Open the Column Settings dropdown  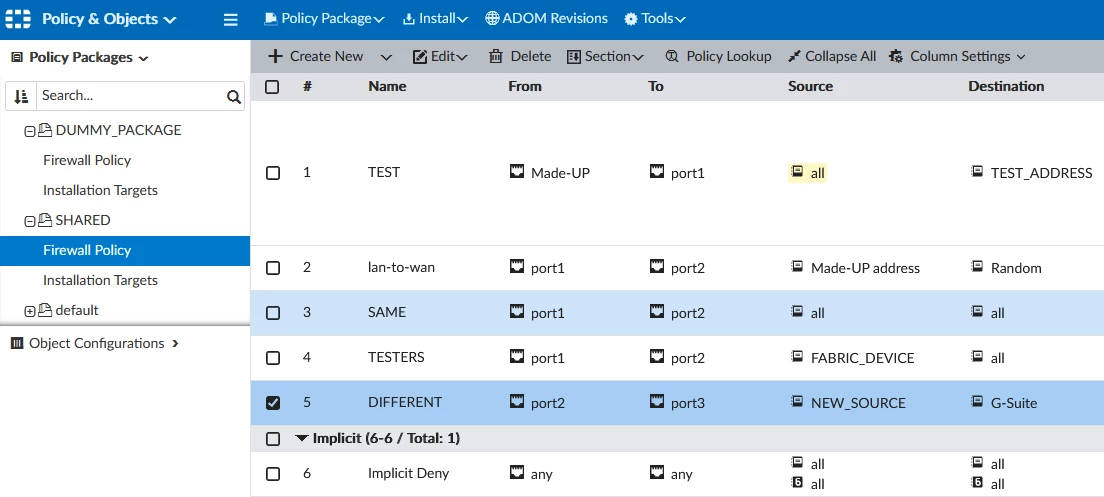pos(958,56)
